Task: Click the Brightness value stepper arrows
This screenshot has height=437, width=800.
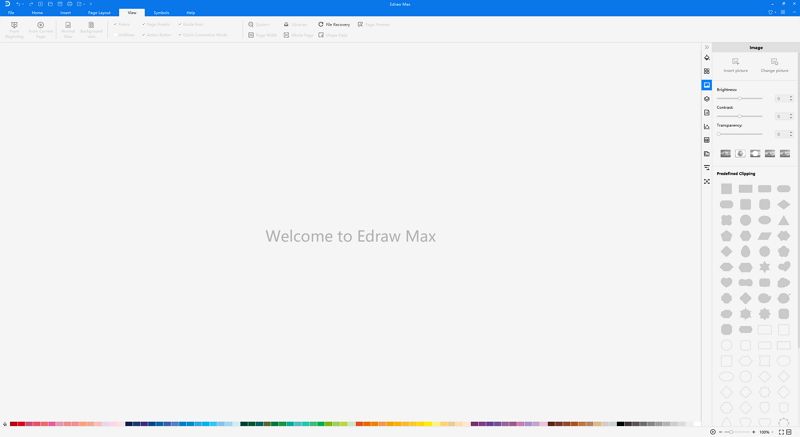Action: pyautogui.click(x=791, y=98)
